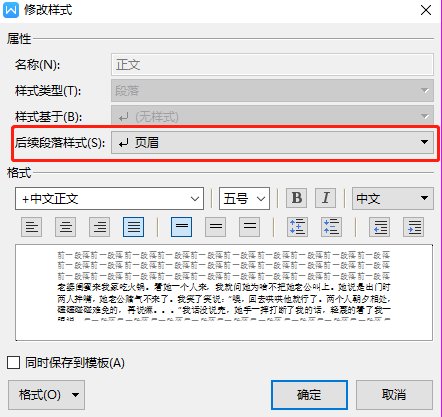Open the +中文正文 font dropdown

109,199
